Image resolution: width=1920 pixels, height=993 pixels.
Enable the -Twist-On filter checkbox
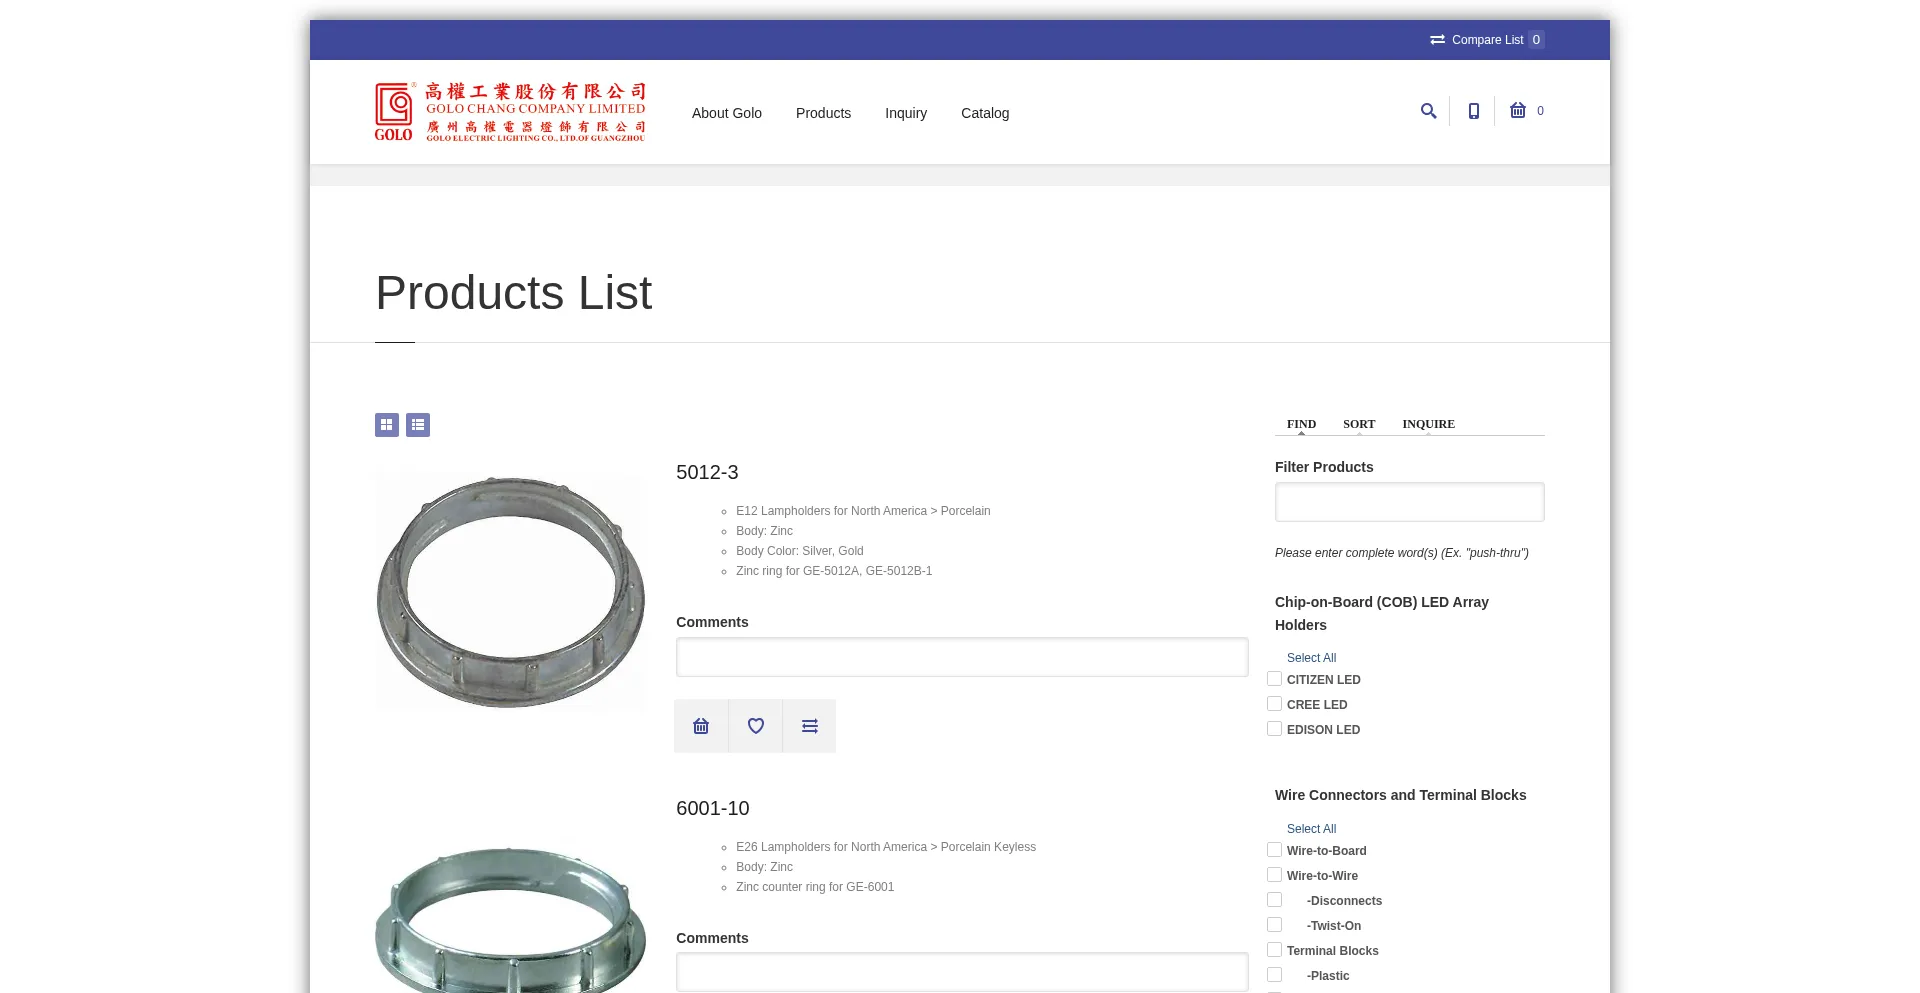[x=1274, y=925]
